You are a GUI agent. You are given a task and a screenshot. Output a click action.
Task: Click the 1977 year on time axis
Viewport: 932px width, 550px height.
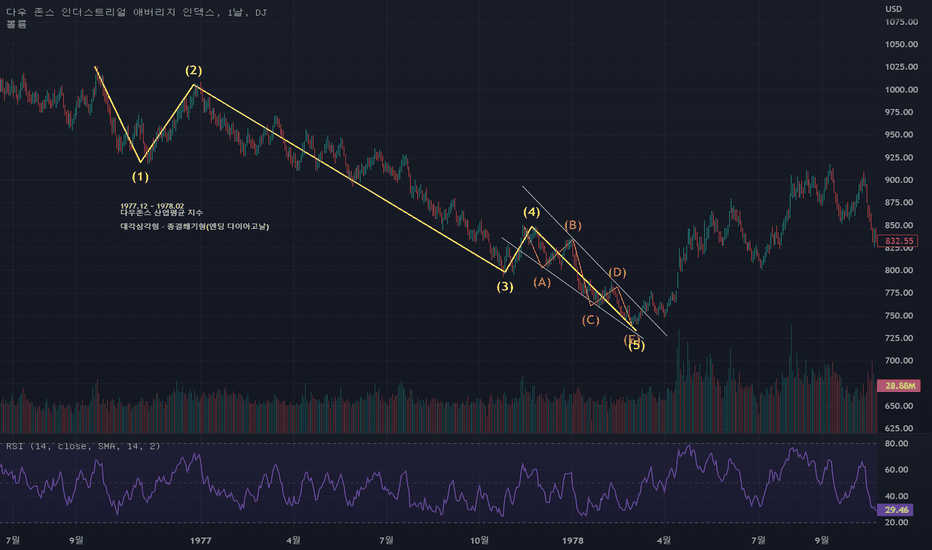[x=201, y=540]
